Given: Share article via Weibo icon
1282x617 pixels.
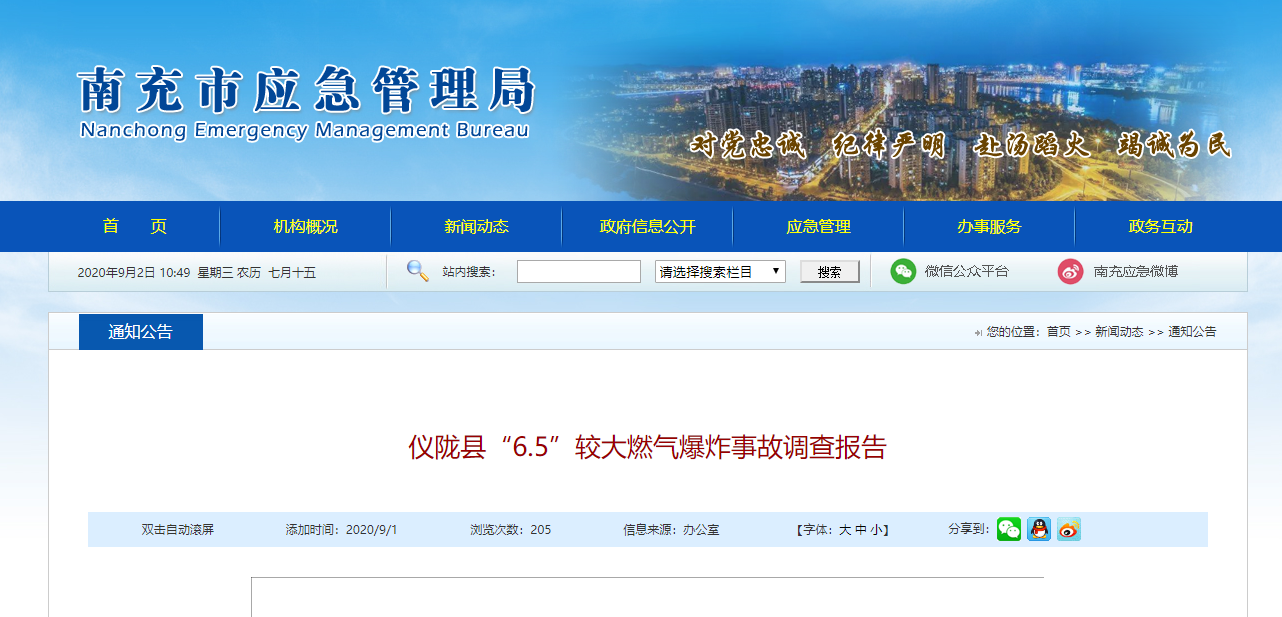Looking at the screenshot, I should [x=1069, y=529].
